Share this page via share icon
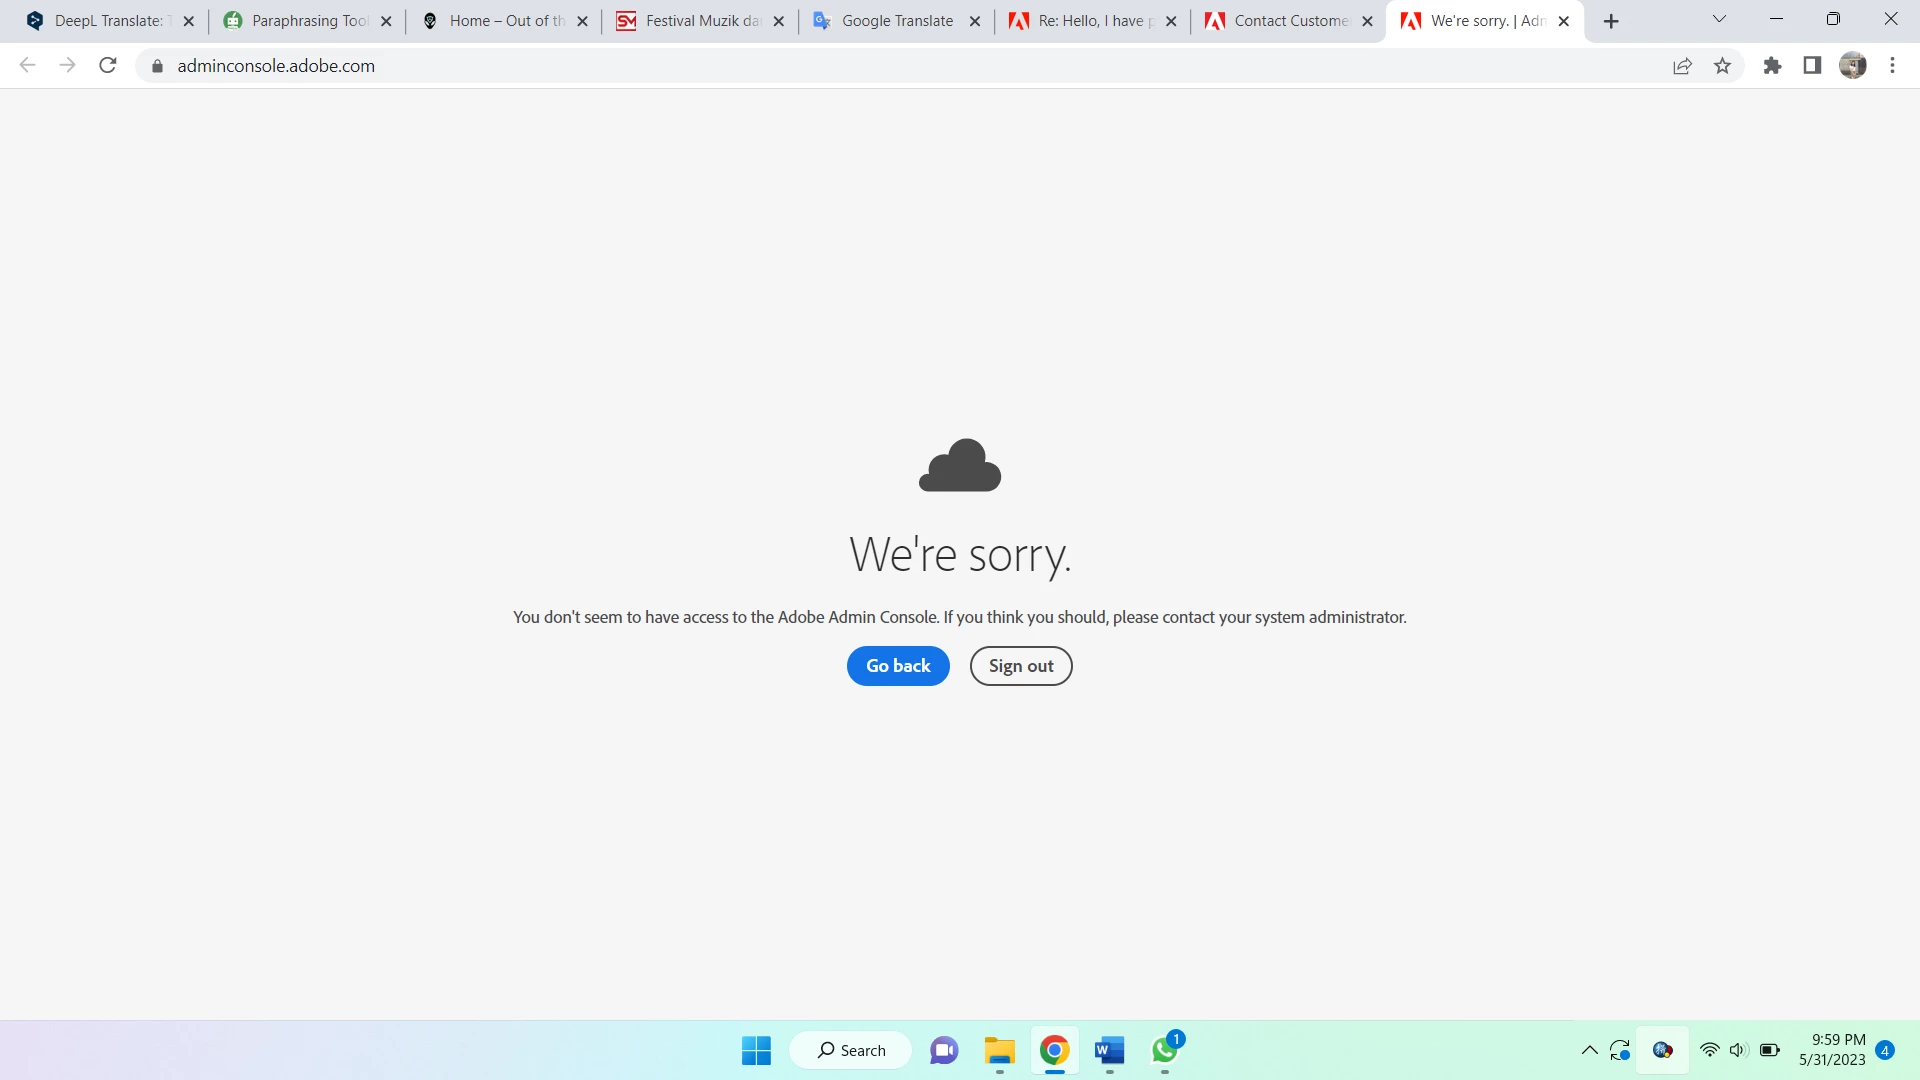 (x=1682, y=66)
